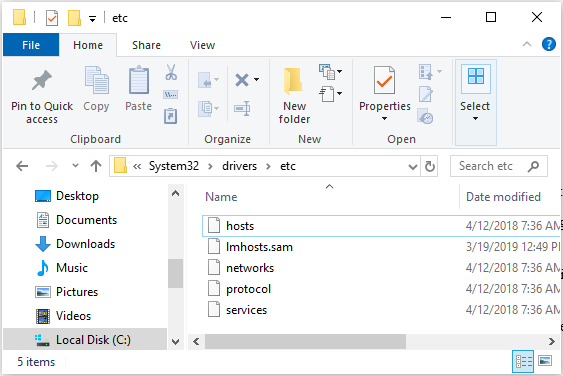Image resolution: width=563 pixels, height=376 pixels.
Task: Click the Edit icon in Open group
Action: tap(426, 94)
